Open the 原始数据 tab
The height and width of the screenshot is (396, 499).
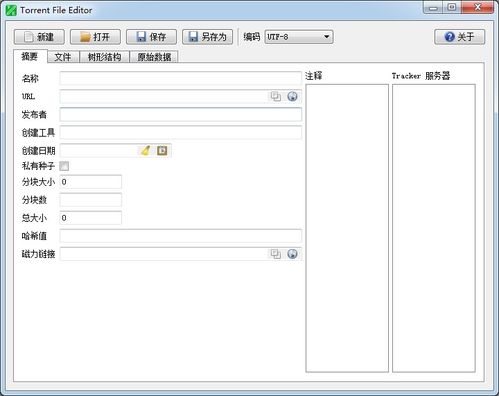tap(154, 57)
